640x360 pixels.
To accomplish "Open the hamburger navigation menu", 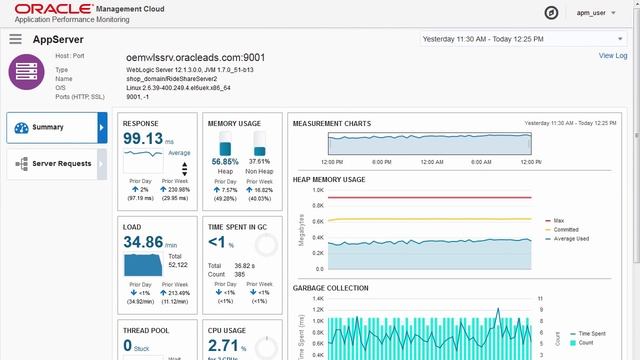I will tap(16, 39).
